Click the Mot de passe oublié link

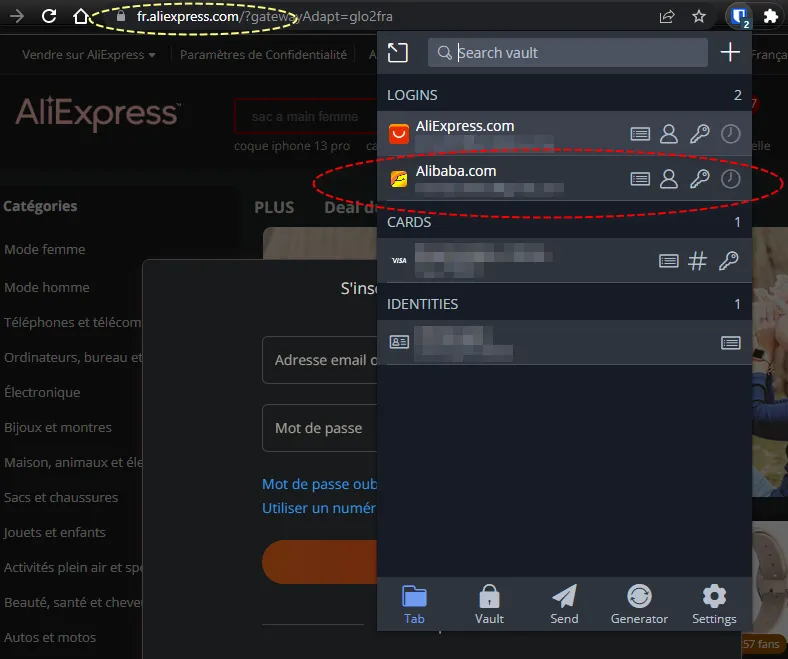click(x=320, y=484)
